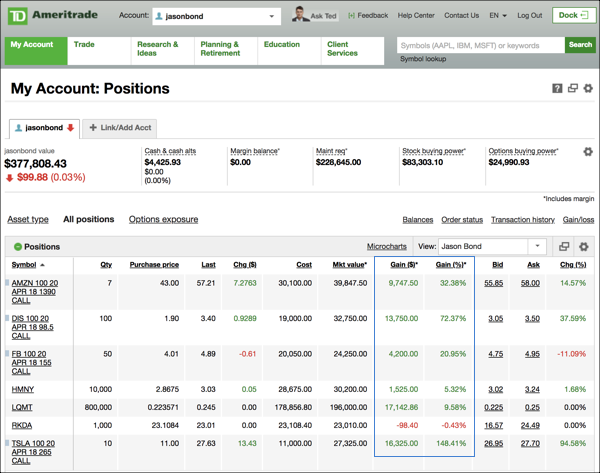Pop out the Positions table window icon
The image size is (600, 473).
pos(564,247)
